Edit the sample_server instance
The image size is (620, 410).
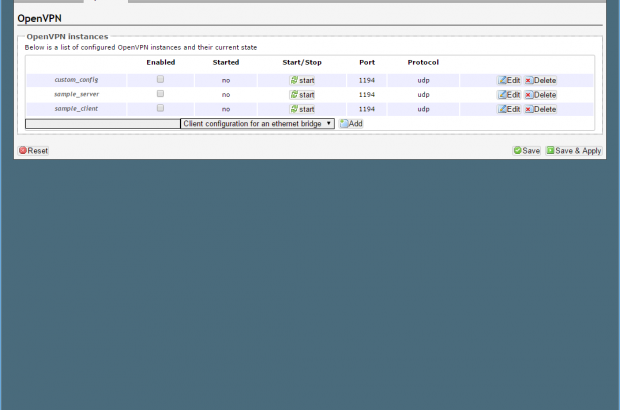(x=509, y=95)
